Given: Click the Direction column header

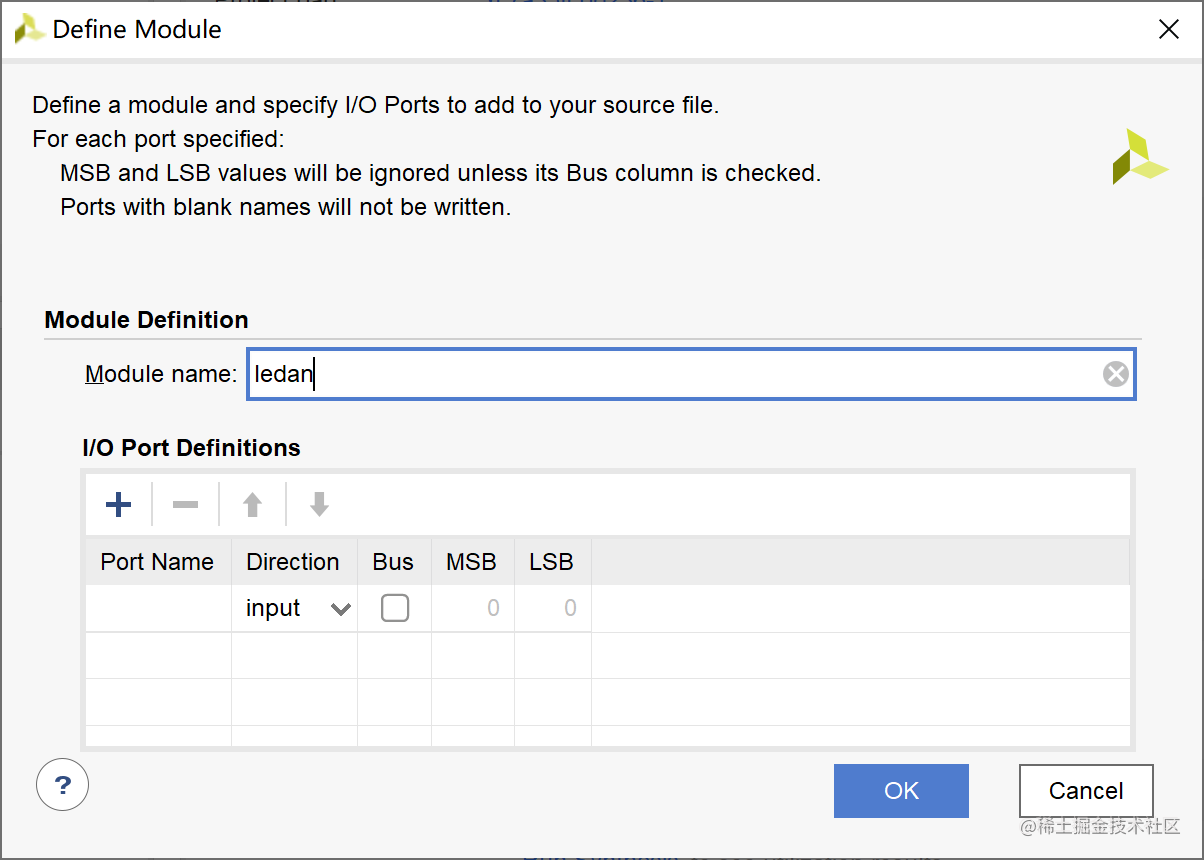Looking at the screenshot, I should [x=293, y=562].
